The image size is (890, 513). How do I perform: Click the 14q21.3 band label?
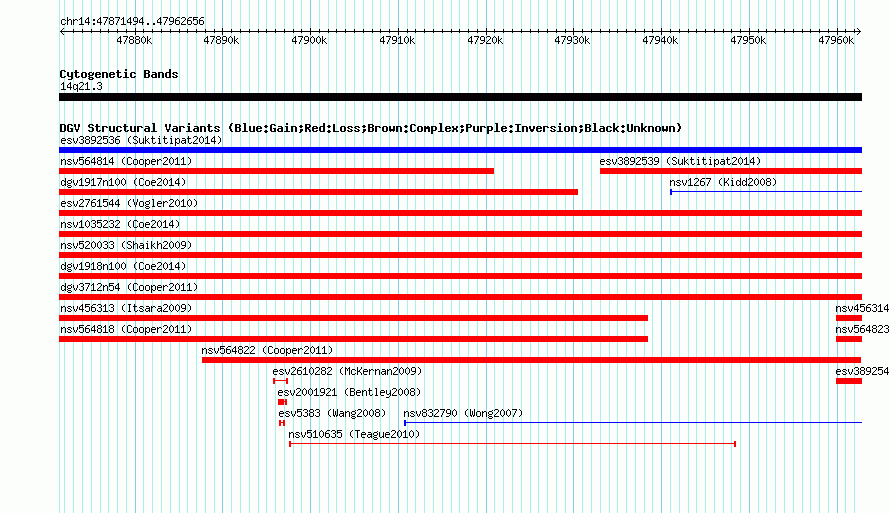81,86
